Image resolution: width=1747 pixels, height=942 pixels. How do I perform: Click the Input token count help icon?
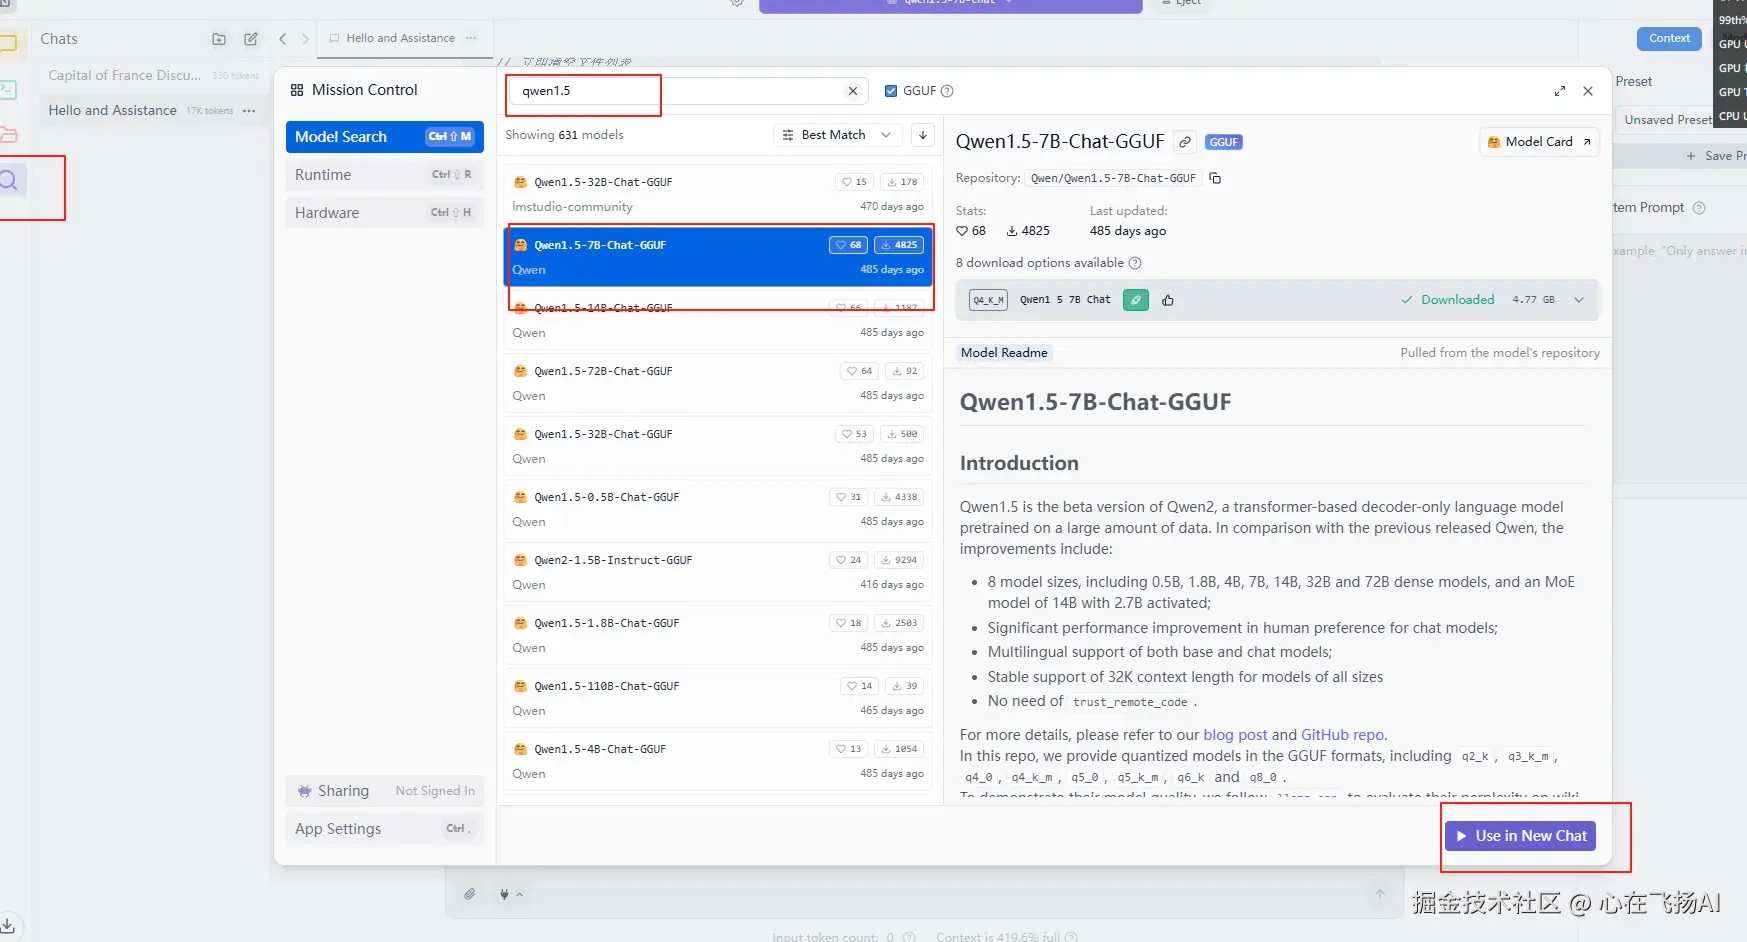click(909, 937)
